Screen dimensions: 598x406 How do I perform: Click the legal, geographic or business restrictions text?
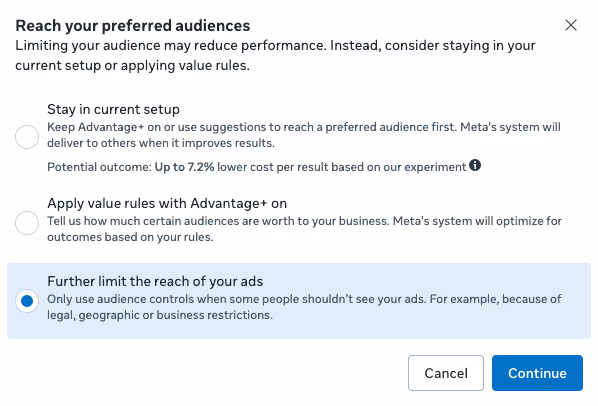(x=160, y=315)
